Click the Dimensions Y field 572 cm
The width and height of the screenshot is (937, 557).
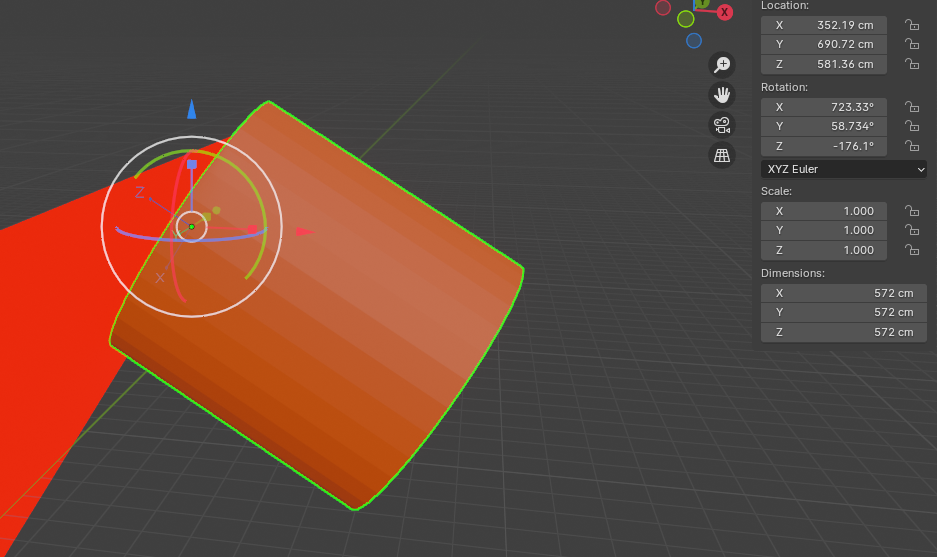pos(844,312)
